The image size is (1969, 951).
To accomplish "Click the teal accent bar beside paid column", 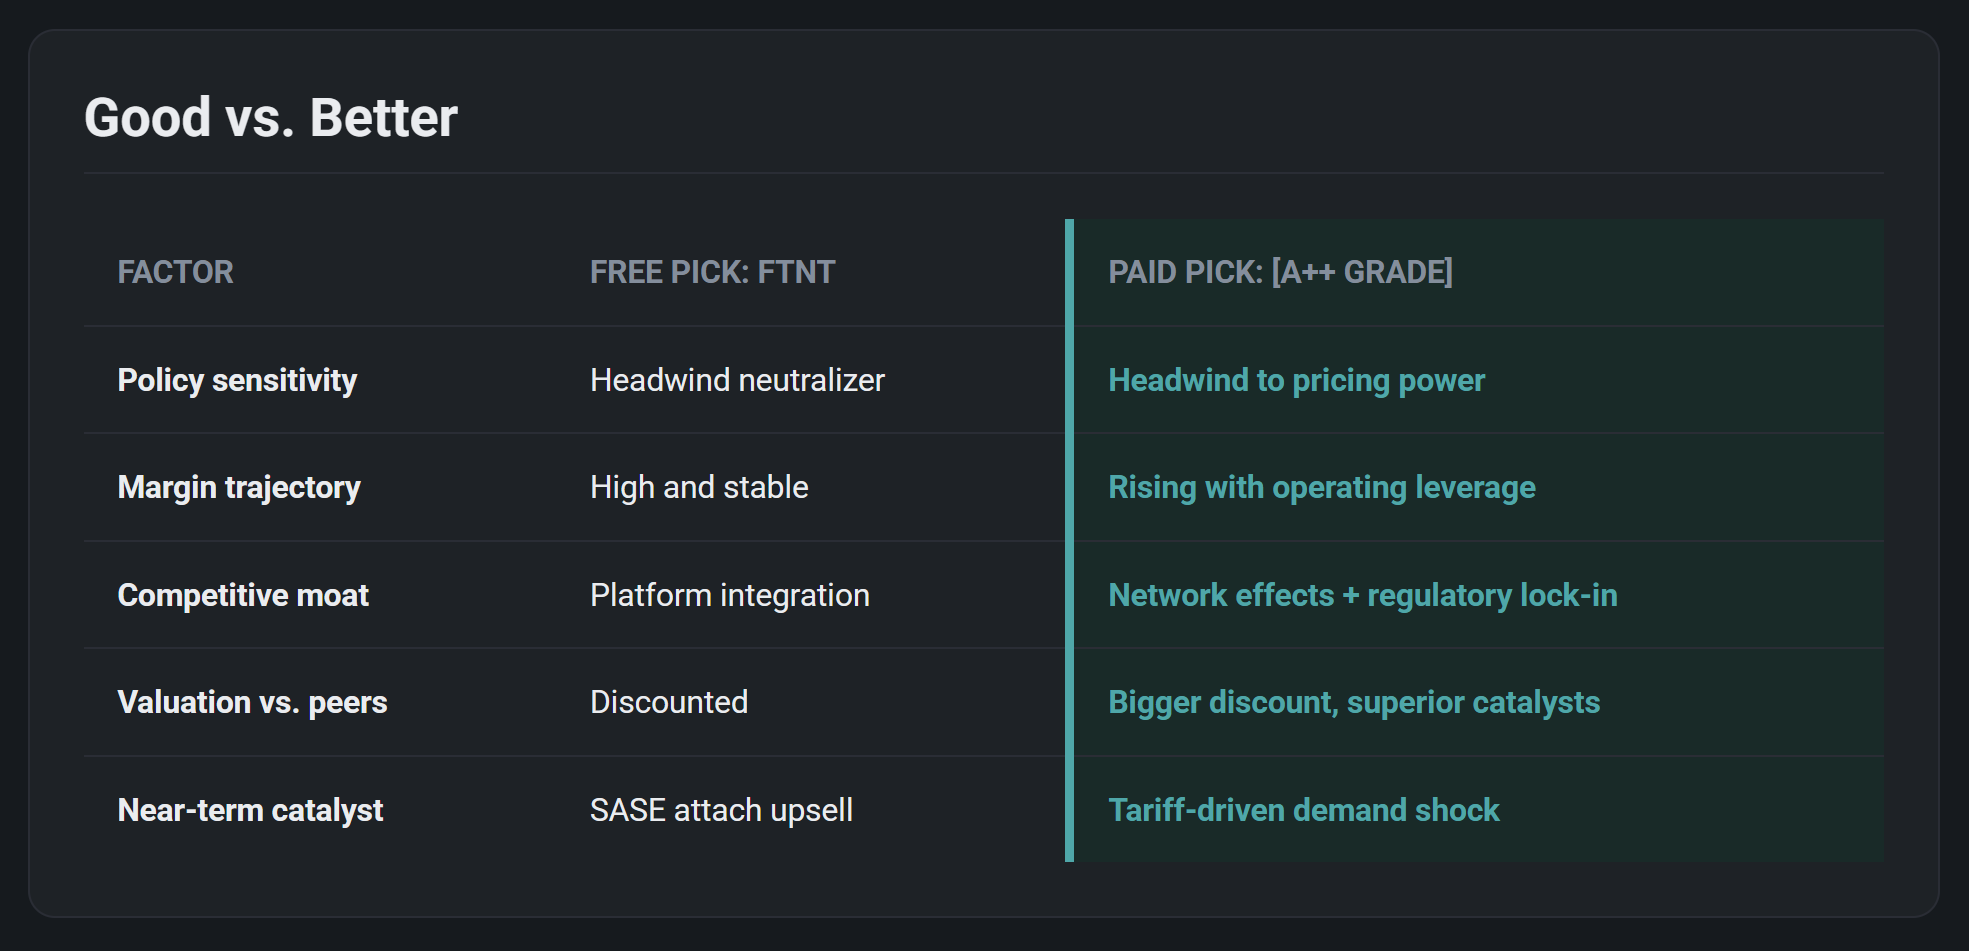I will [1069, 540].
